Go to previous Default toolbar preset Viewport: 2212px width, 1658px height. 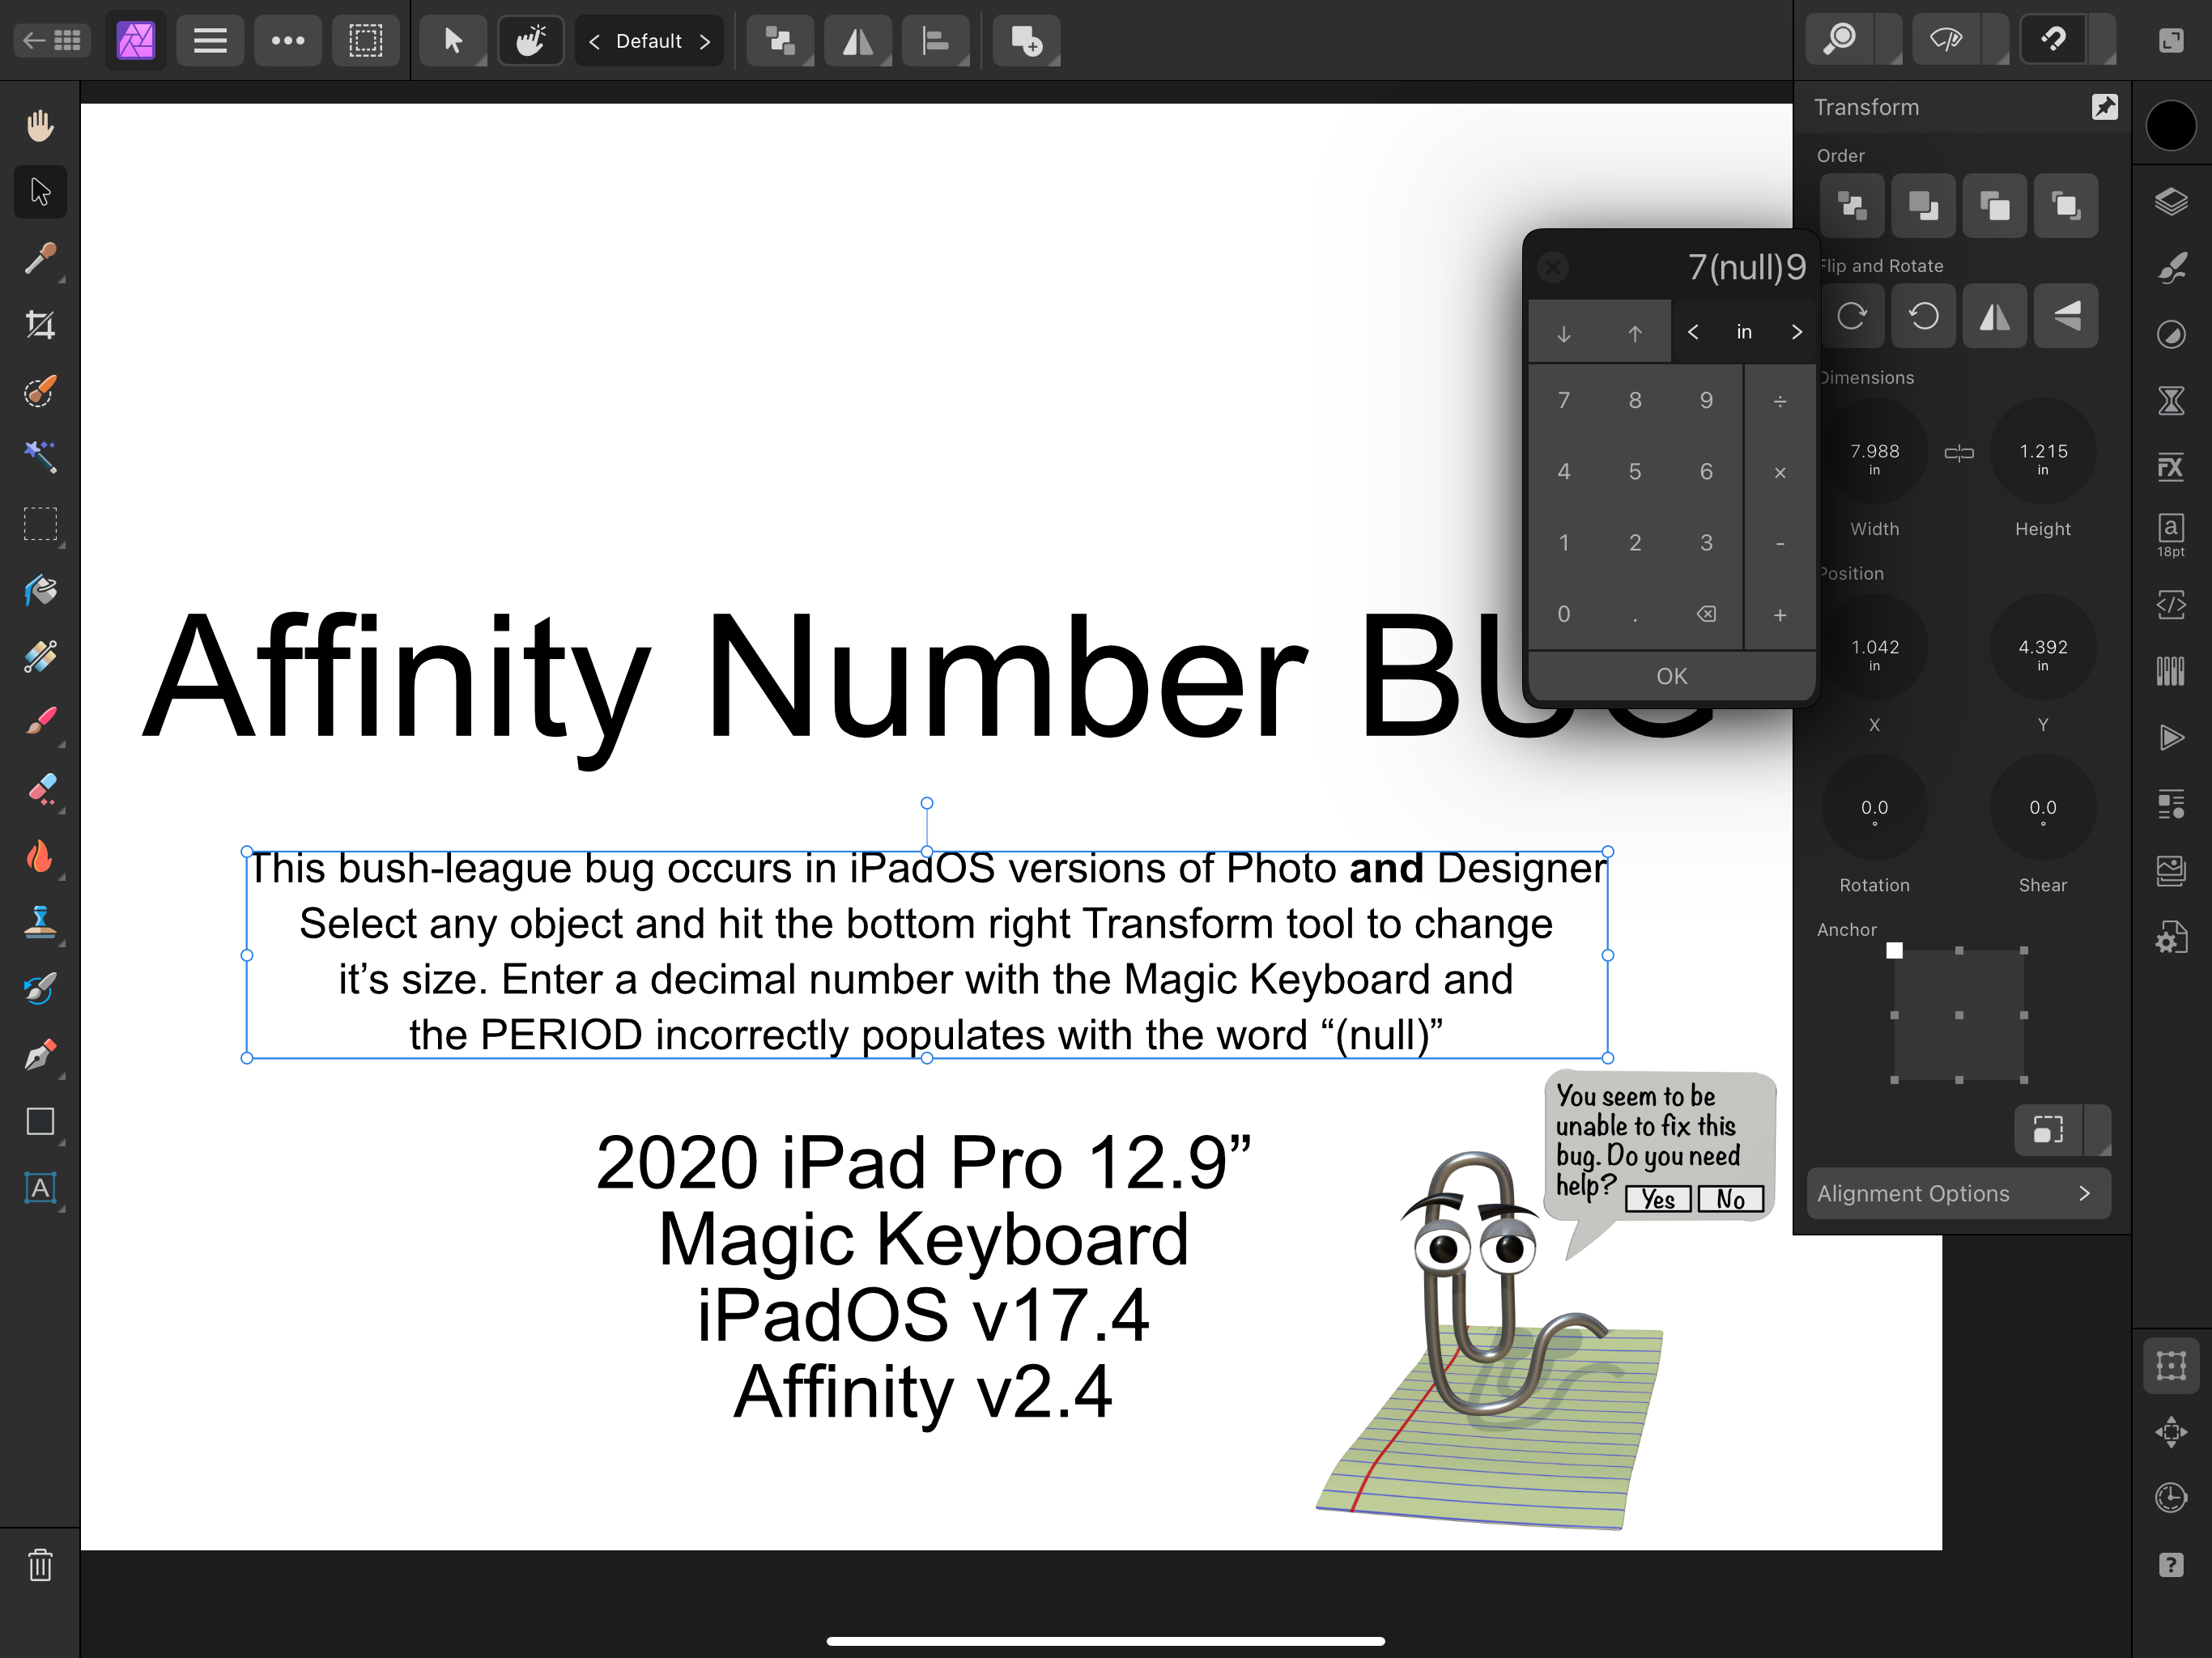click(595, 41)
